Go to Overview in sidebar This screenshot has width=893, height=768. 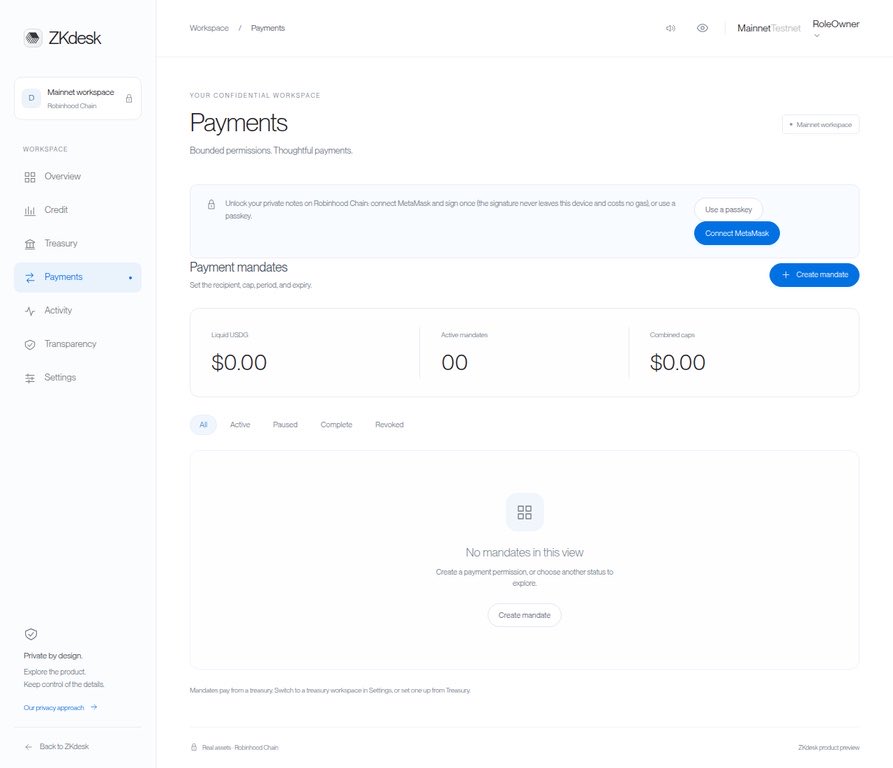click(78, 176)
